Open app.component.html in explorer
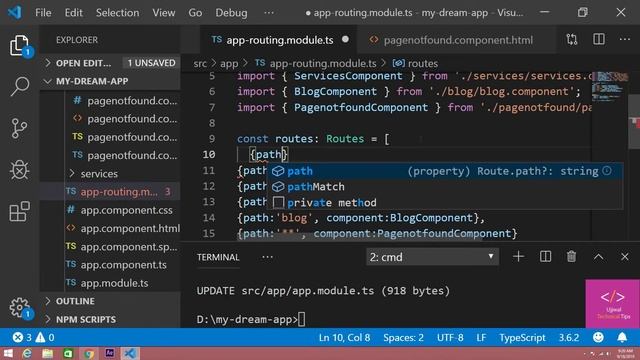 110,228
